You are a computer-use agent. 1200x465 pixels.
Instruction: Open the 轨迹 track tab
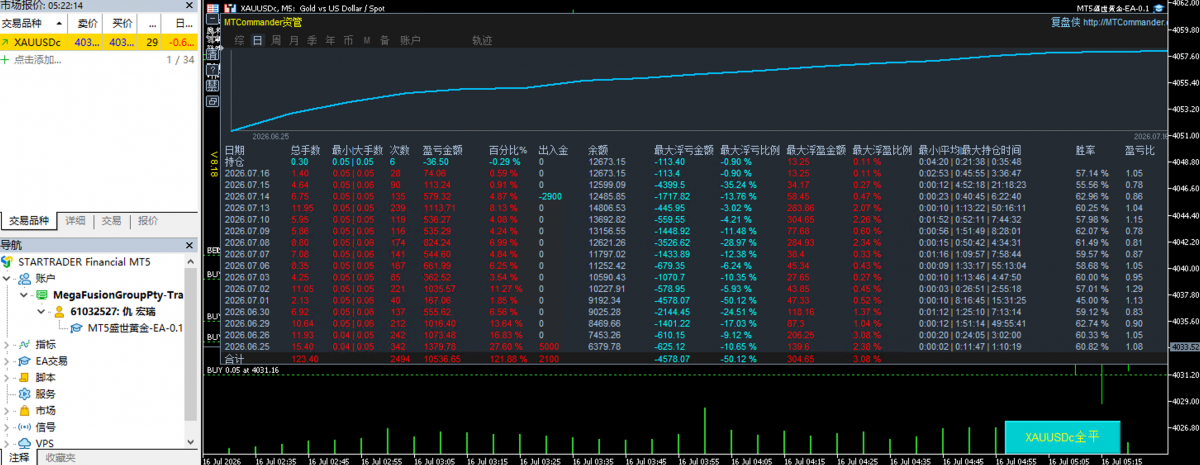pyautogui.click(x=482, y=40)
